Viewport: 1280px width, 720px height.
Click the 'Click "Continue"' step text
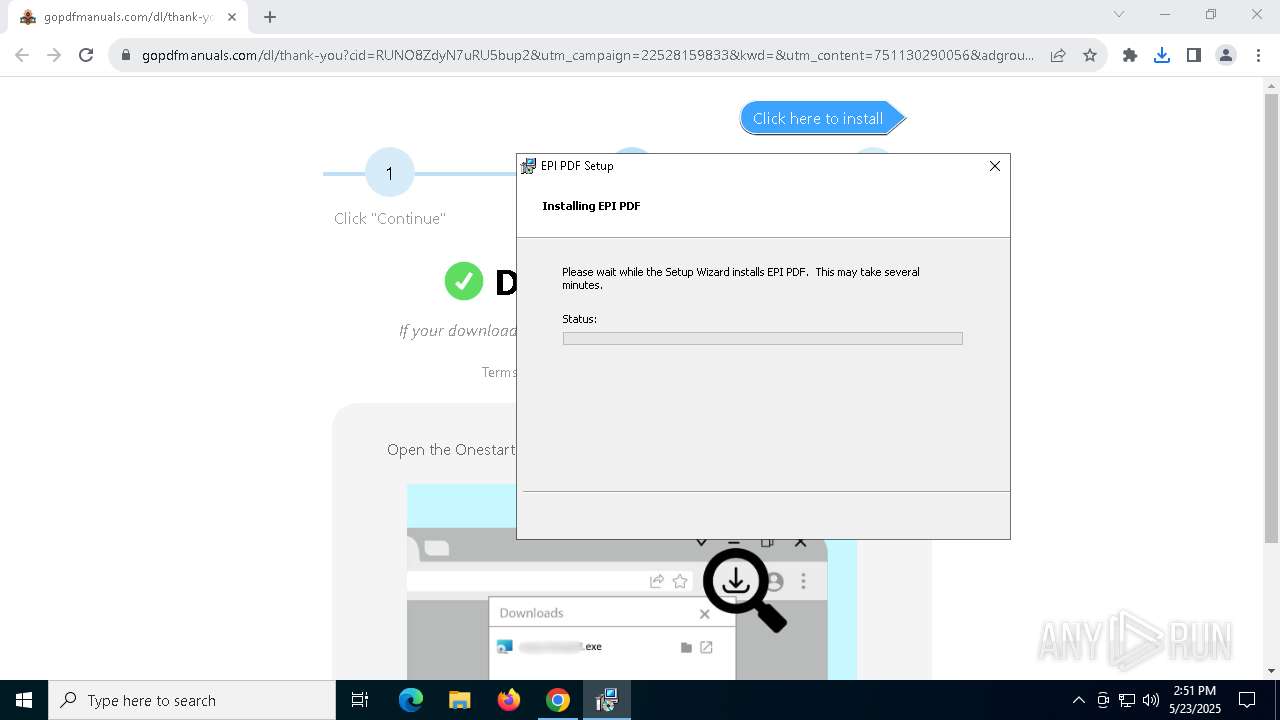(x=390, y=219)
